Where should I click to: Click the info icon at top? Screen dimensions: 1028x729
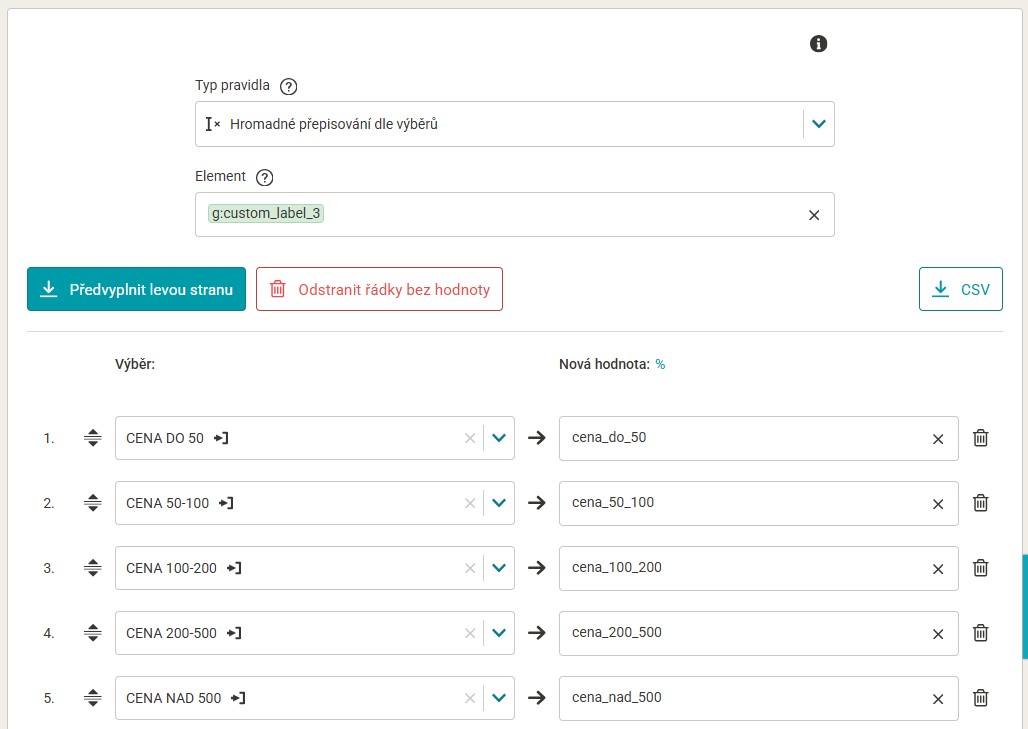click(818, 44)
